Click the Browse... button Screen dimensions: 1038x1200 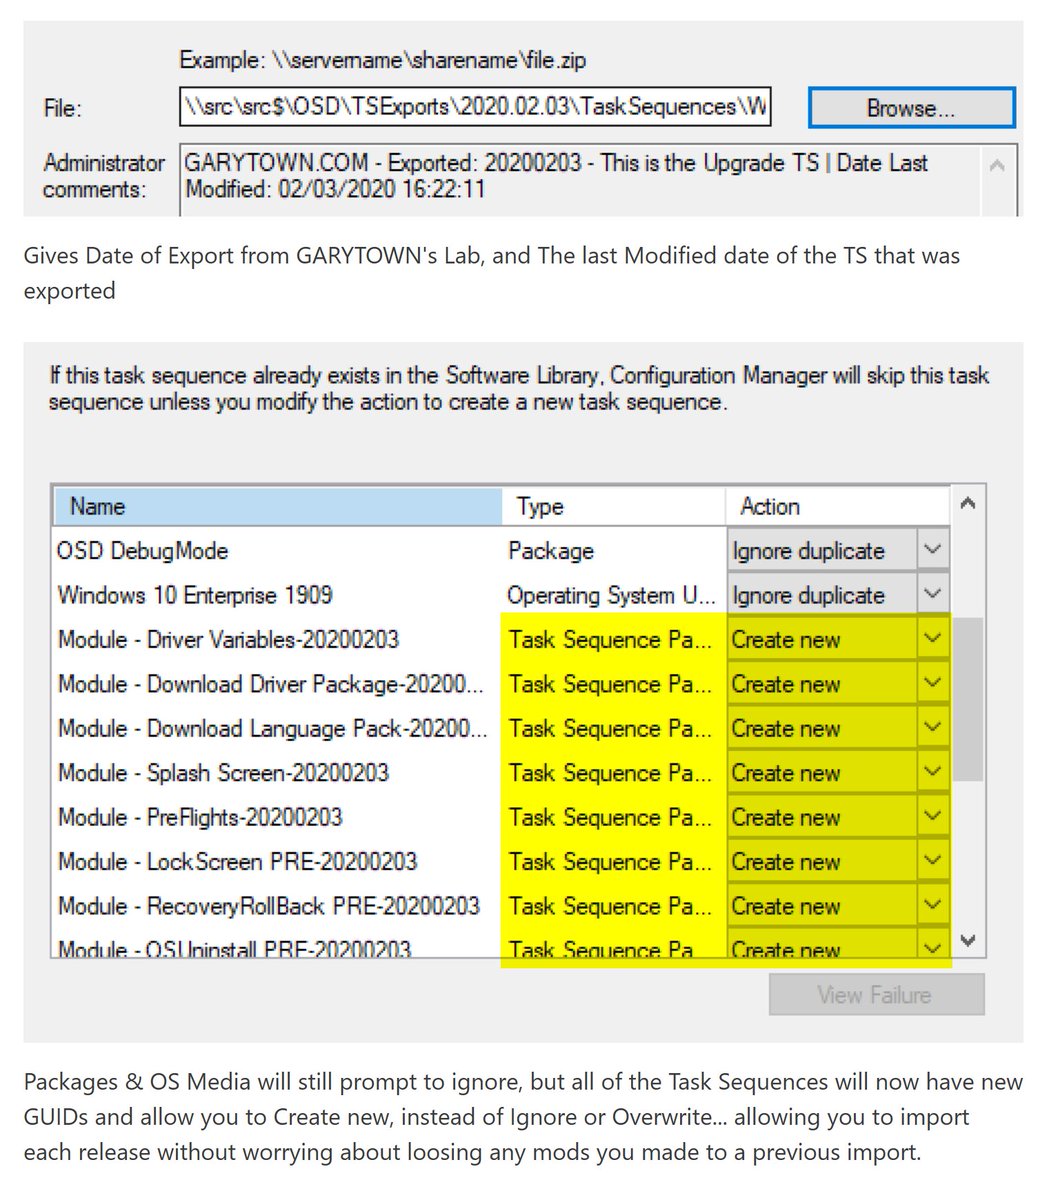coord(911,108)
